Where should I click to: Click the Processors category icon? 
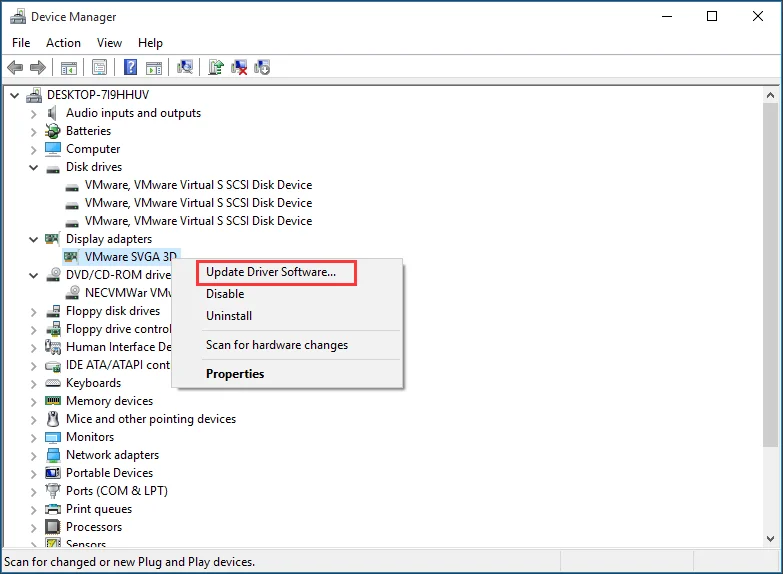pyautogui.click(x=52, y=527)
